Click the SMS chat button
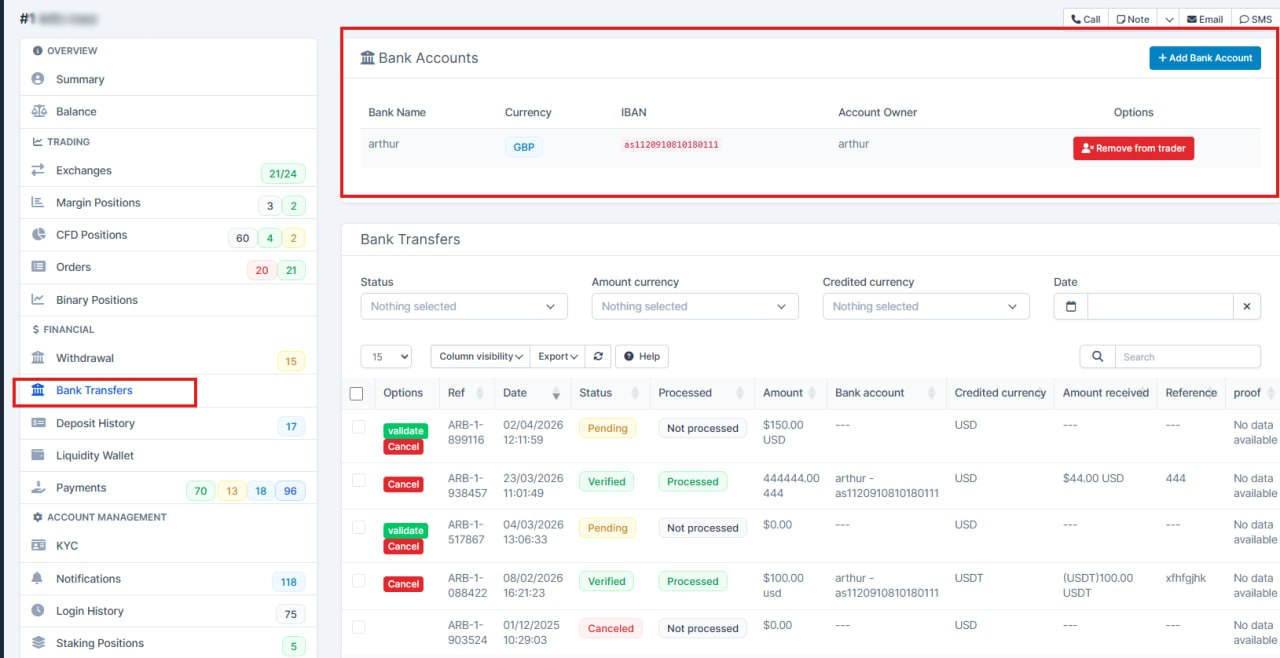The height and width of the screenshot is (658, 1280). tap(1256, 19)
